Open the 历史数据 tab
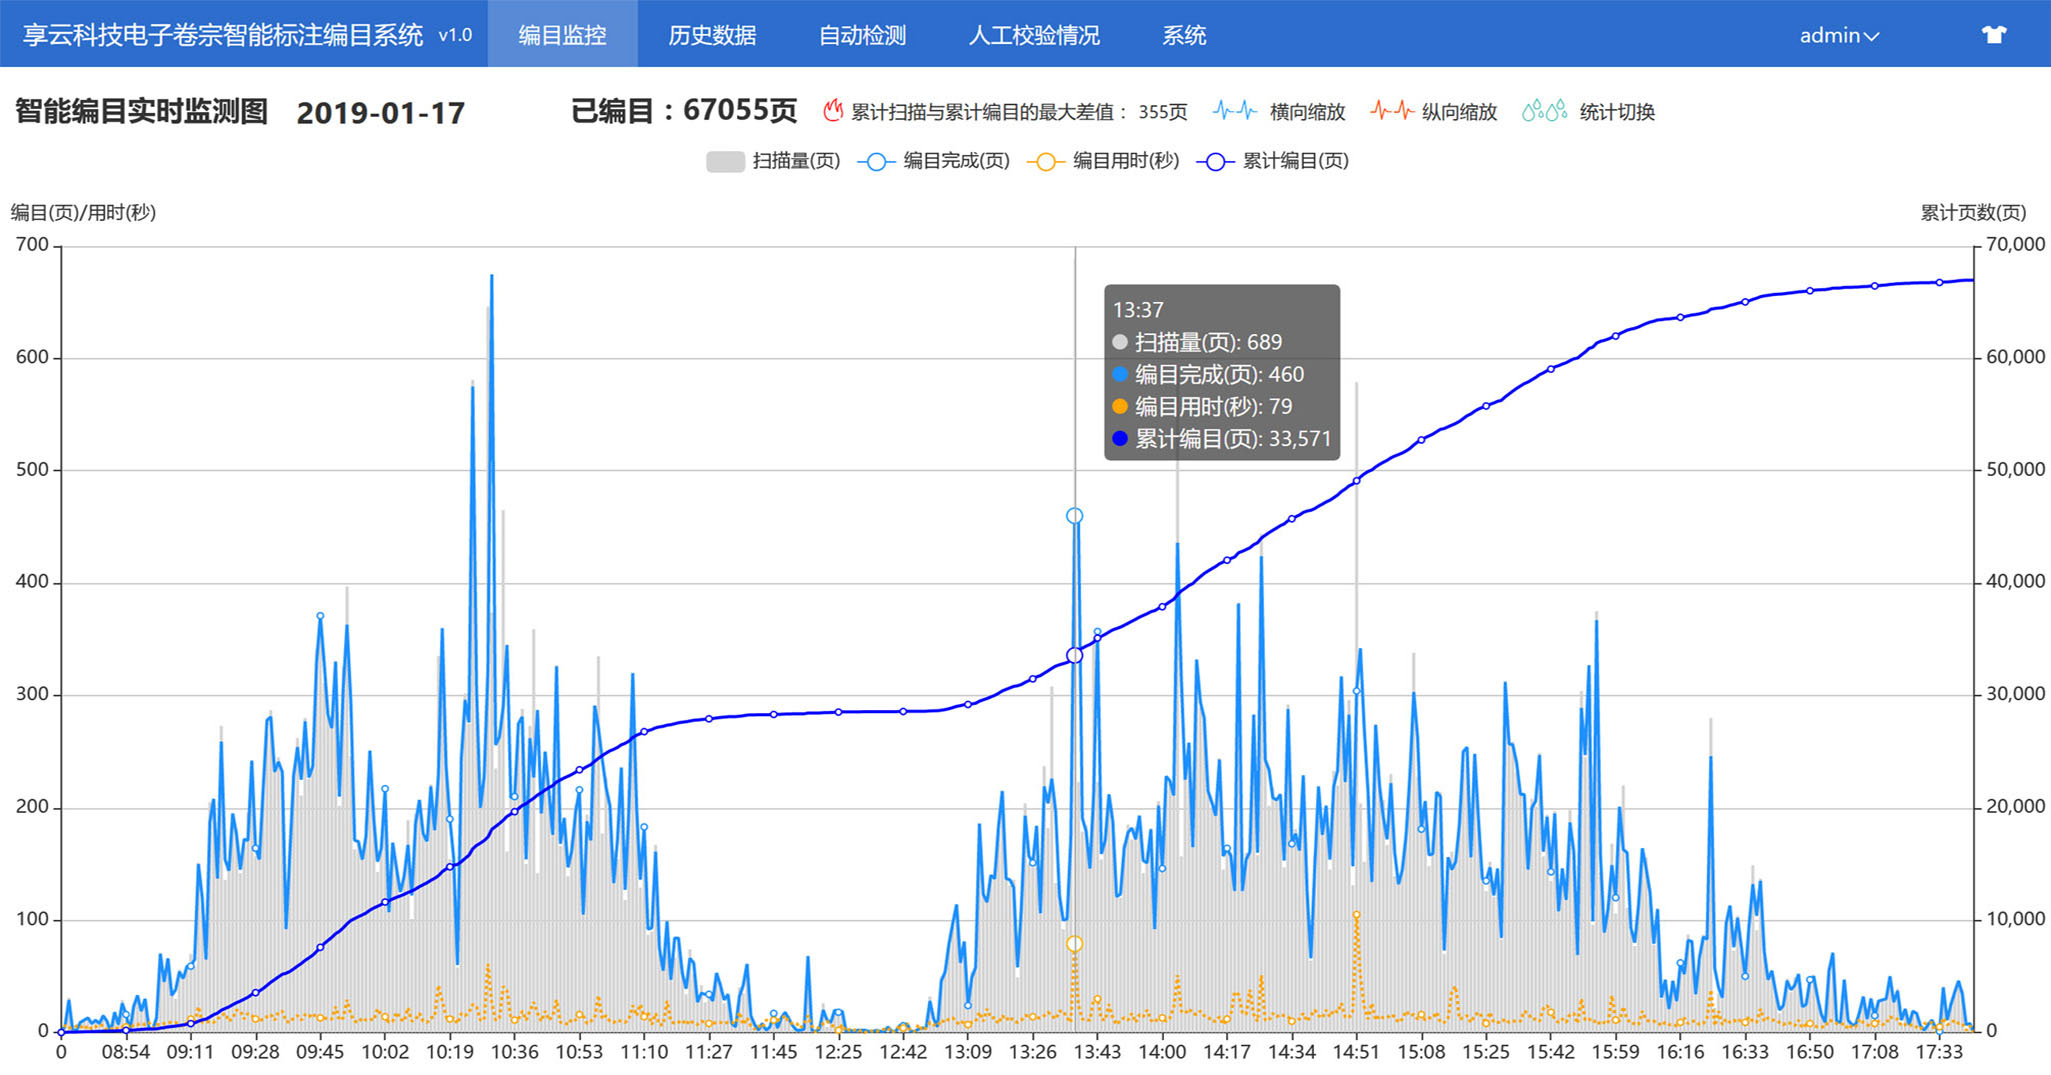Screen dimensions: 2051x1075 tap(712, 35)
